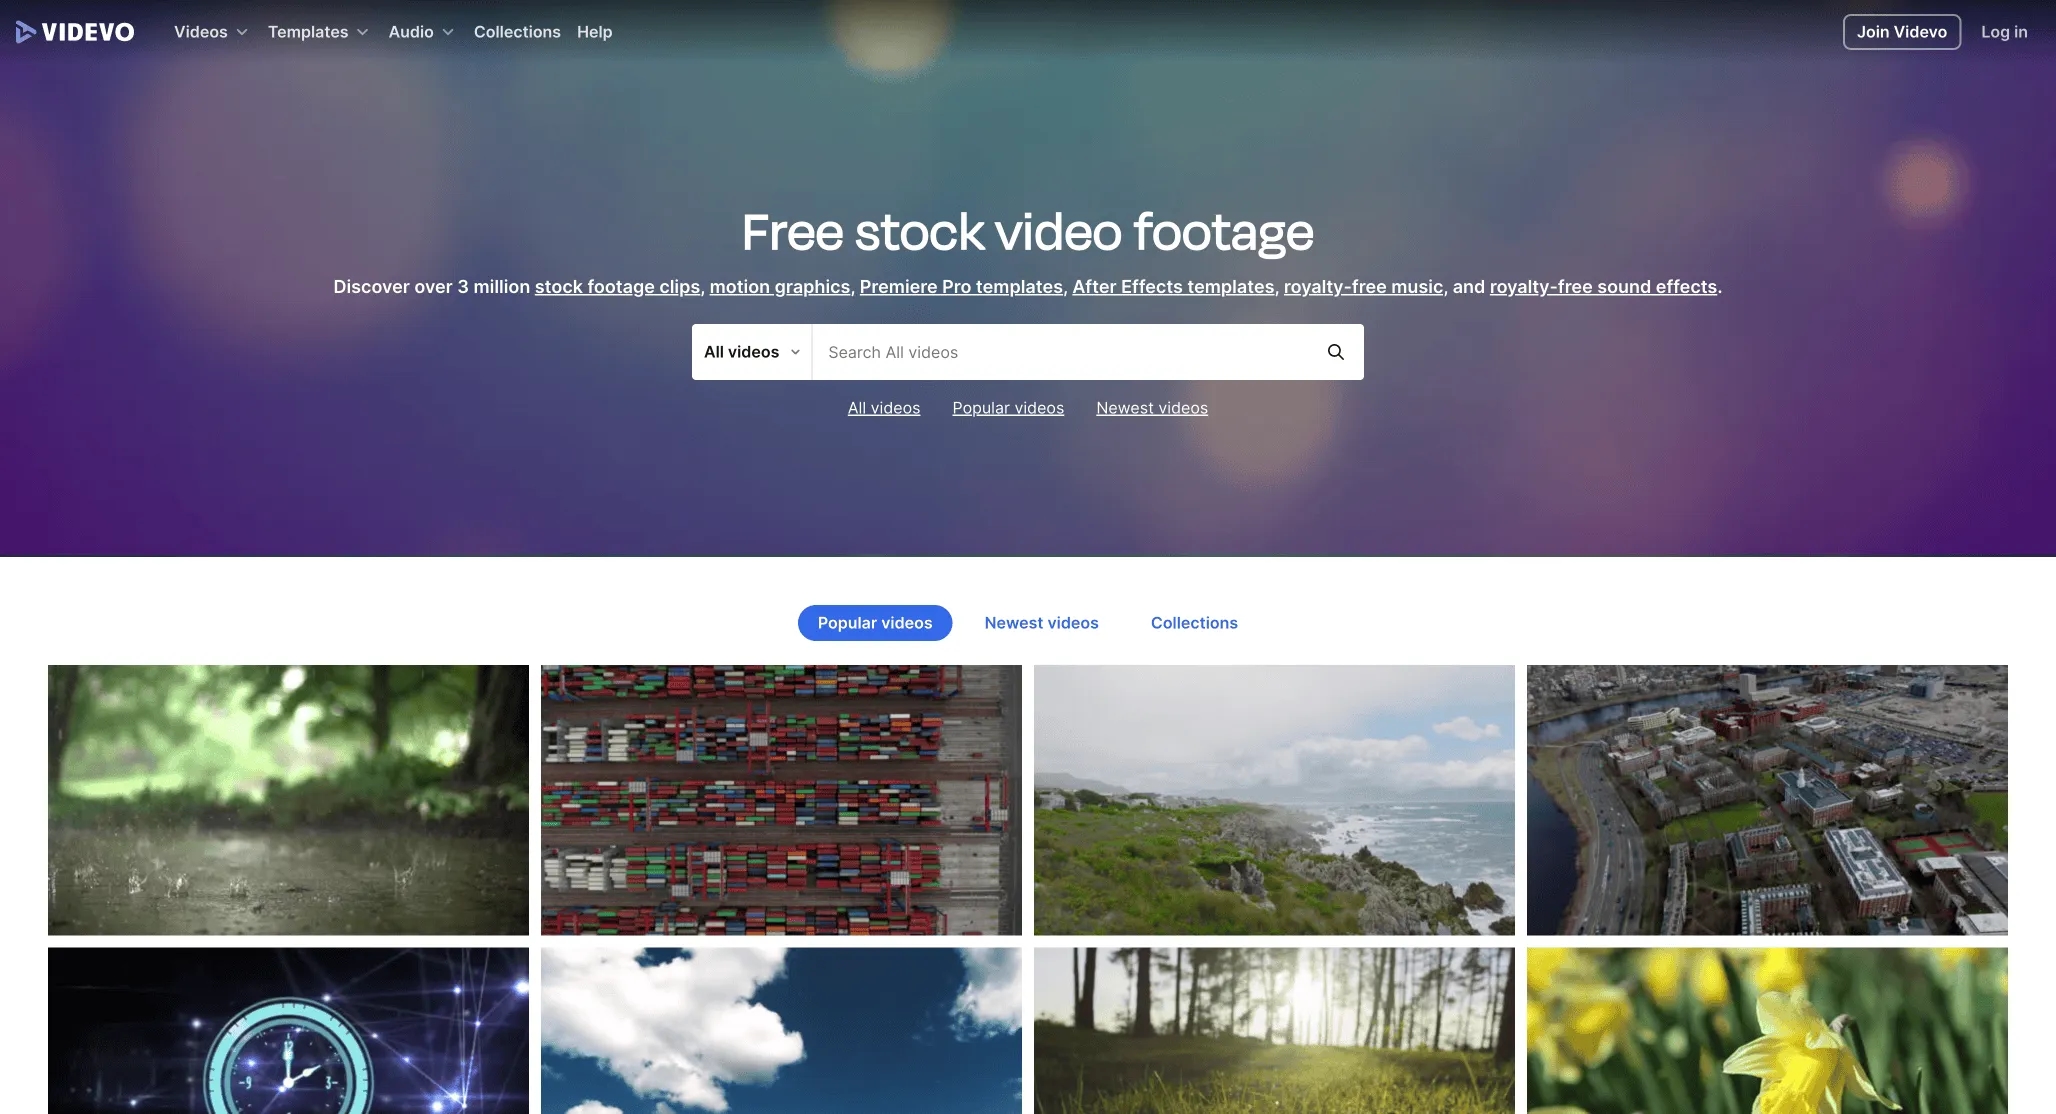
Task: Open the After Effects templates link
Action: pos(1174,287)
